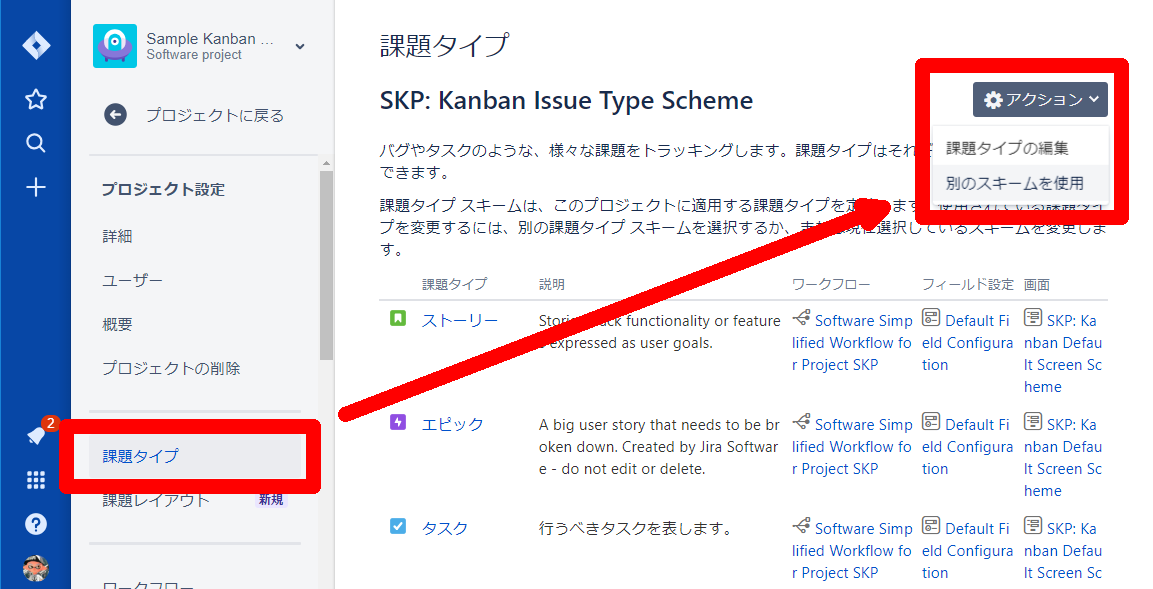The width and height of the screenshot is (1153, 589).
Task: Select プロジェクトの削除 in sidebar
Action: pyautogui.click(x=171, y=368)
